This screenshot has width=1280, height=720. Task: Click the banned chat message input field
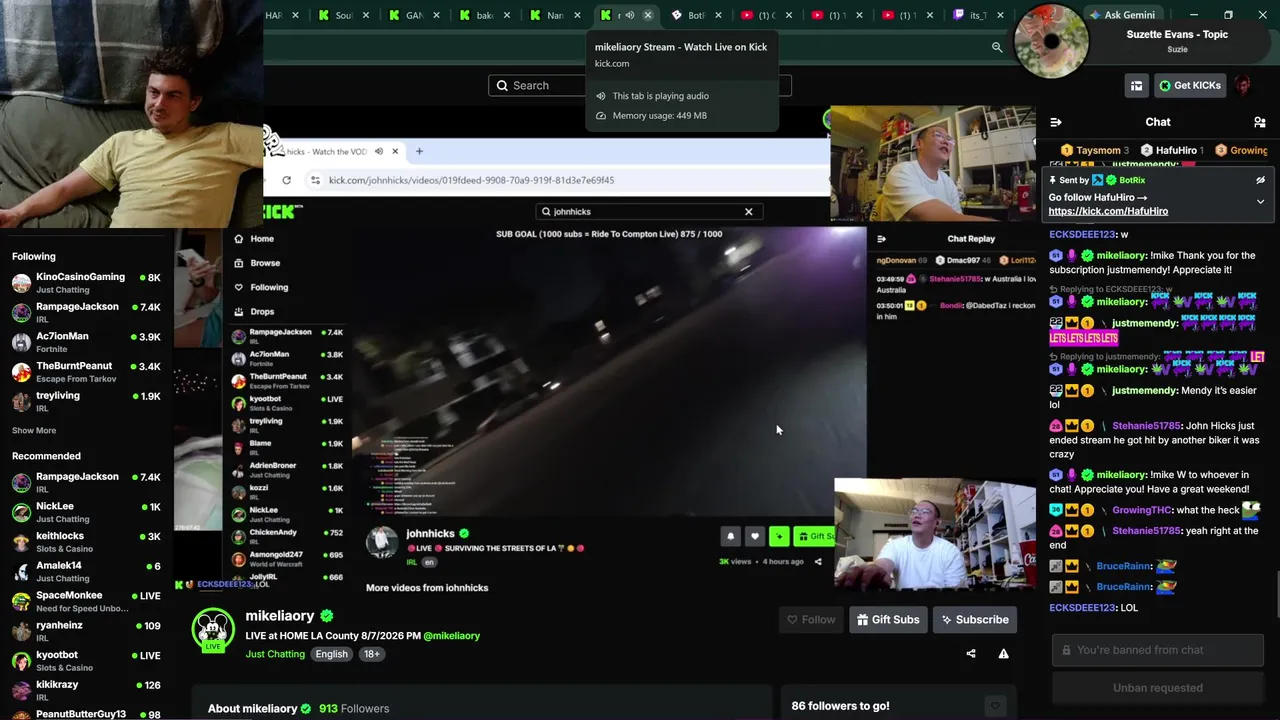tap(1158, 650)
